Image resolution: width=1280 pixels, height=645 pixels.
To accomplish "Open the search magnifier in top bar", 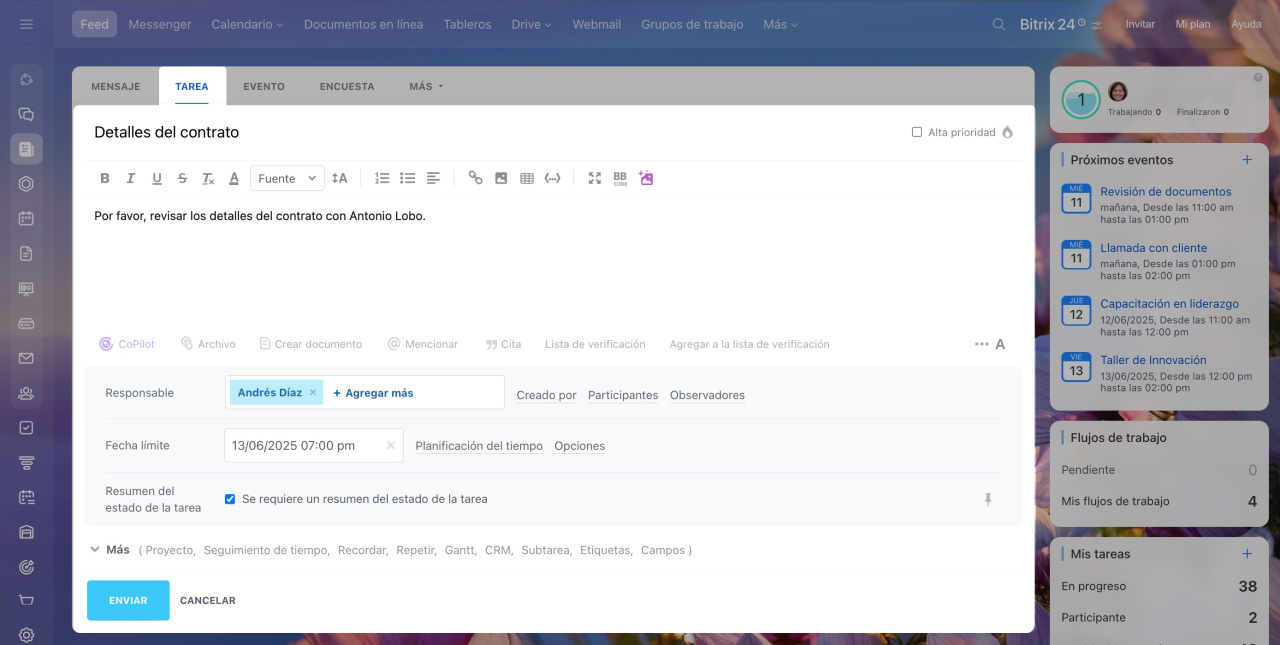I will [x=999, y=24].
